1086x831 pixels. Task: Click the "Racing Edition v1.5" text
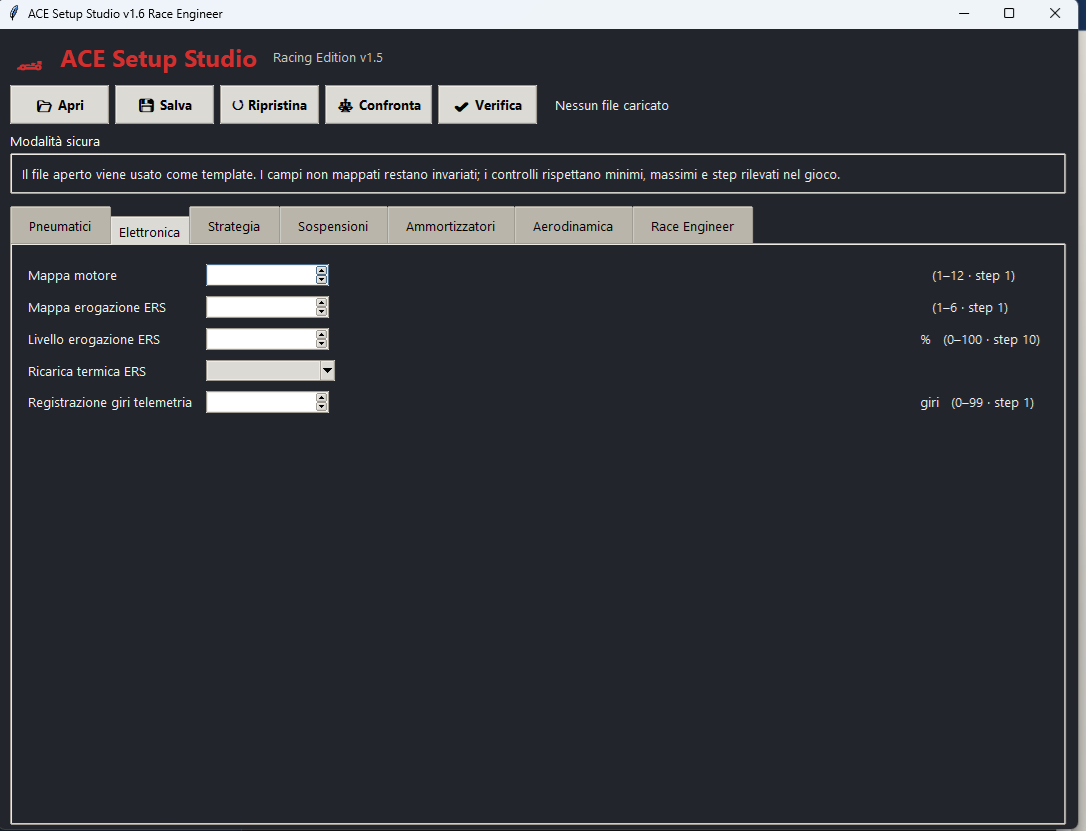[328, 57]
